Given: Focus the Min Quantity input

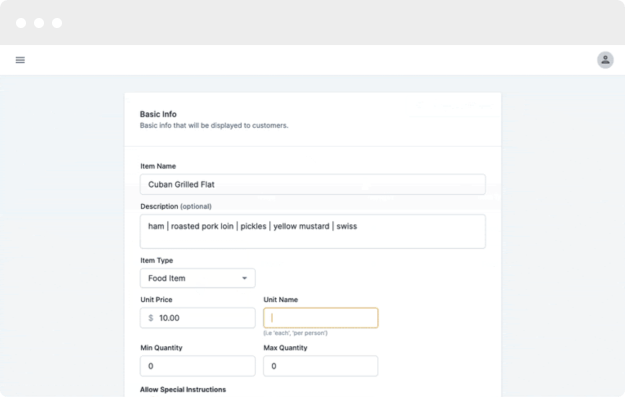Looking at the screenshot, I should point(198,366).
